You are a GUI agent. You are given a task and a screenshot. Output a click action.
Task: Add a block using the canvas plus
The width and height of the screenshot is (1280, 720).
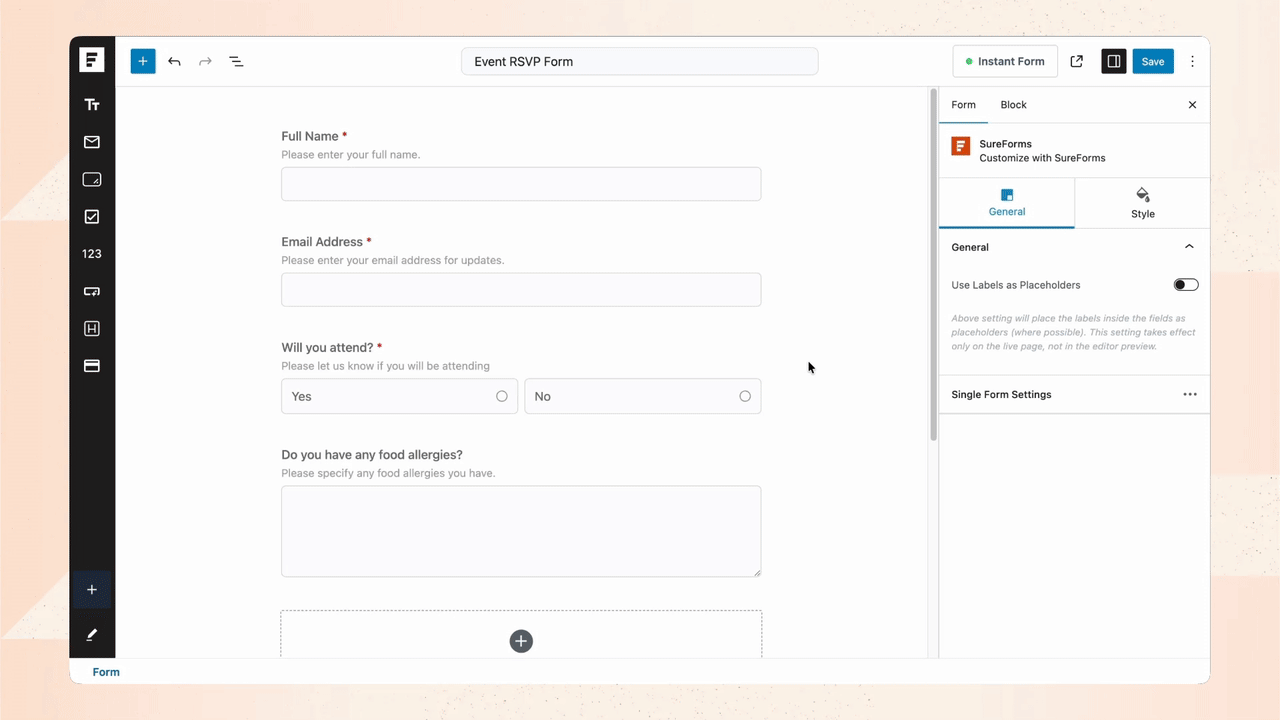click(521, 641)
